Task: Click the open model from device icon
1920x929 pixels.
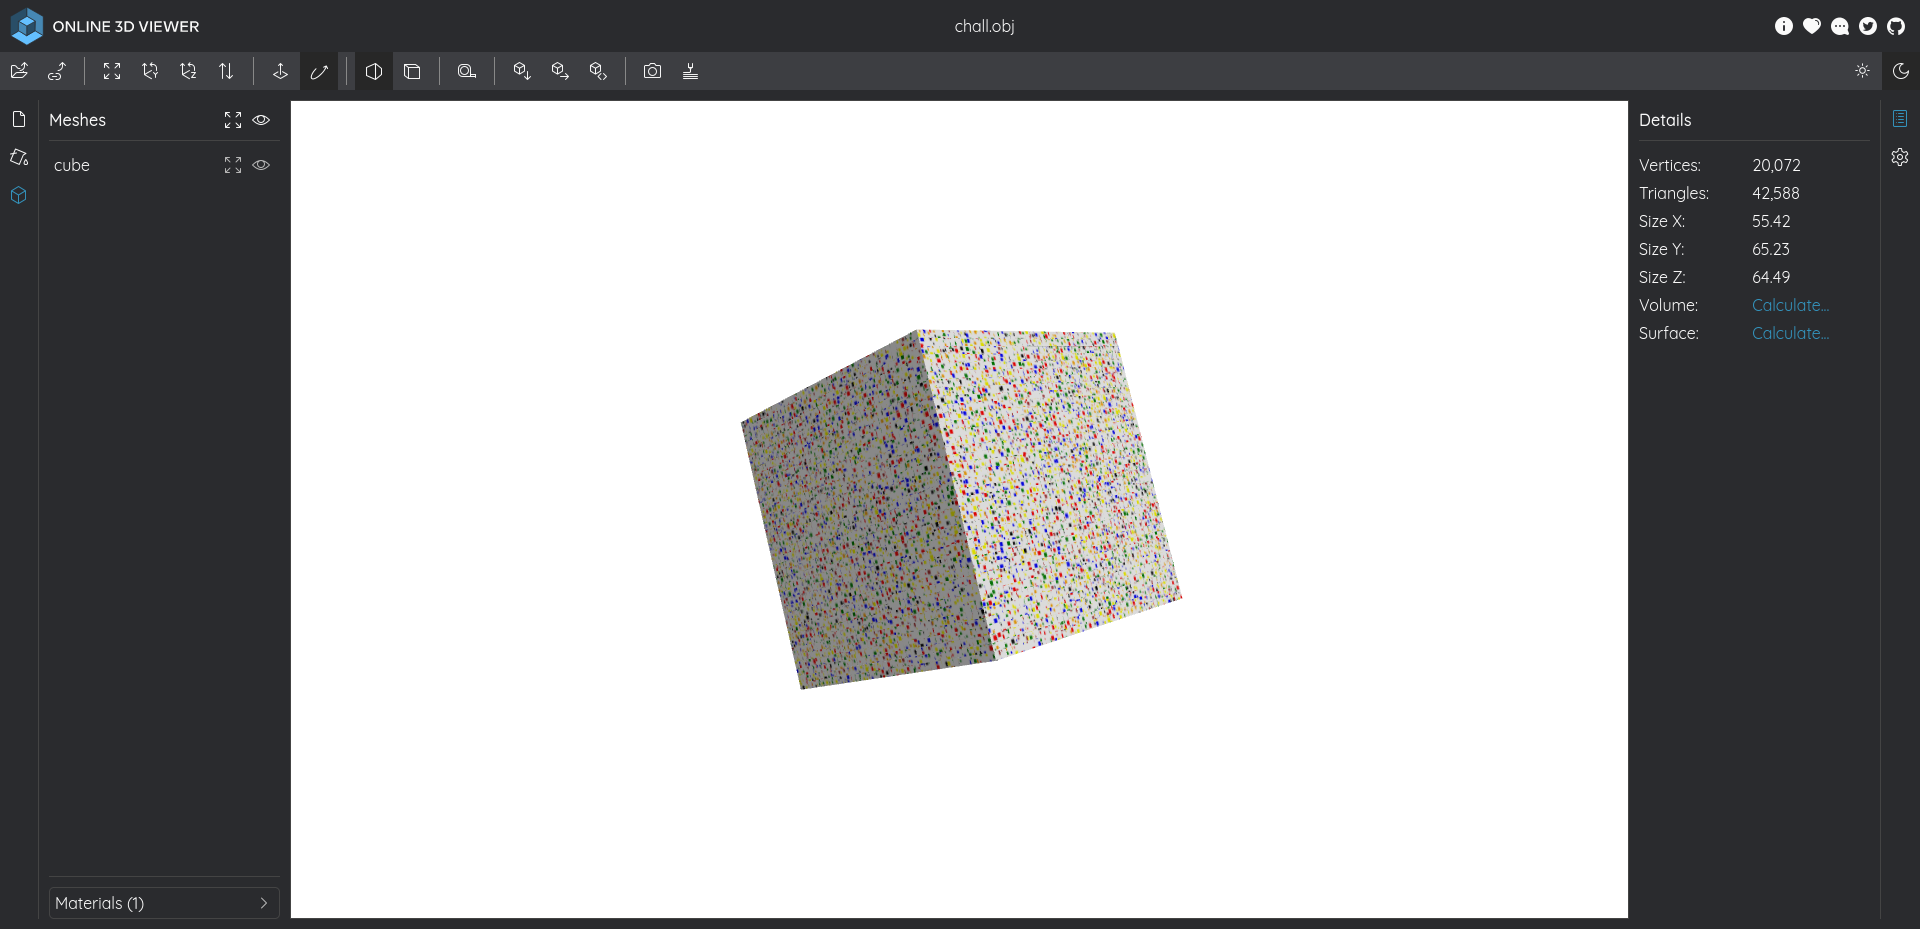Action: tap(19, 71)
